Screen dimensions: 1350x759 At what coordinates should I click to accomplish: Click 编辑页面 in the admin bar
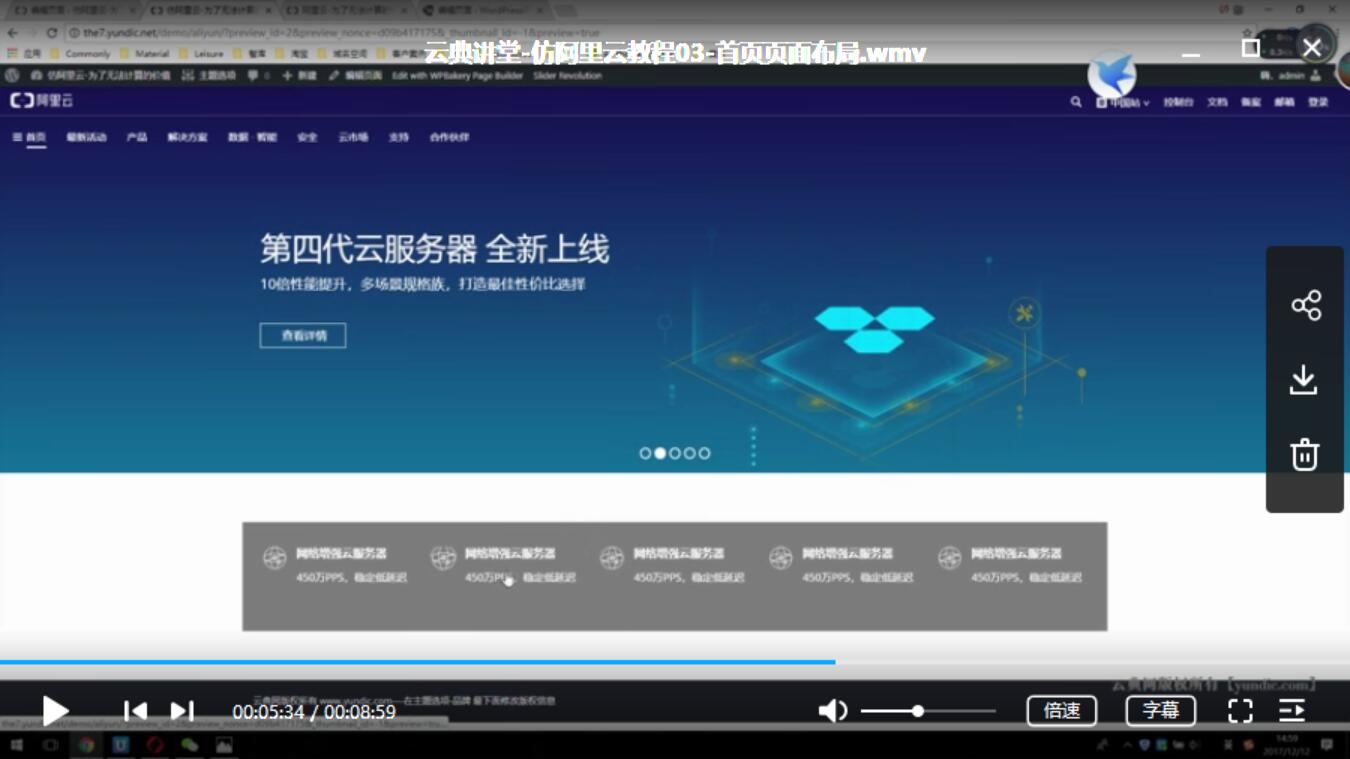355,75
